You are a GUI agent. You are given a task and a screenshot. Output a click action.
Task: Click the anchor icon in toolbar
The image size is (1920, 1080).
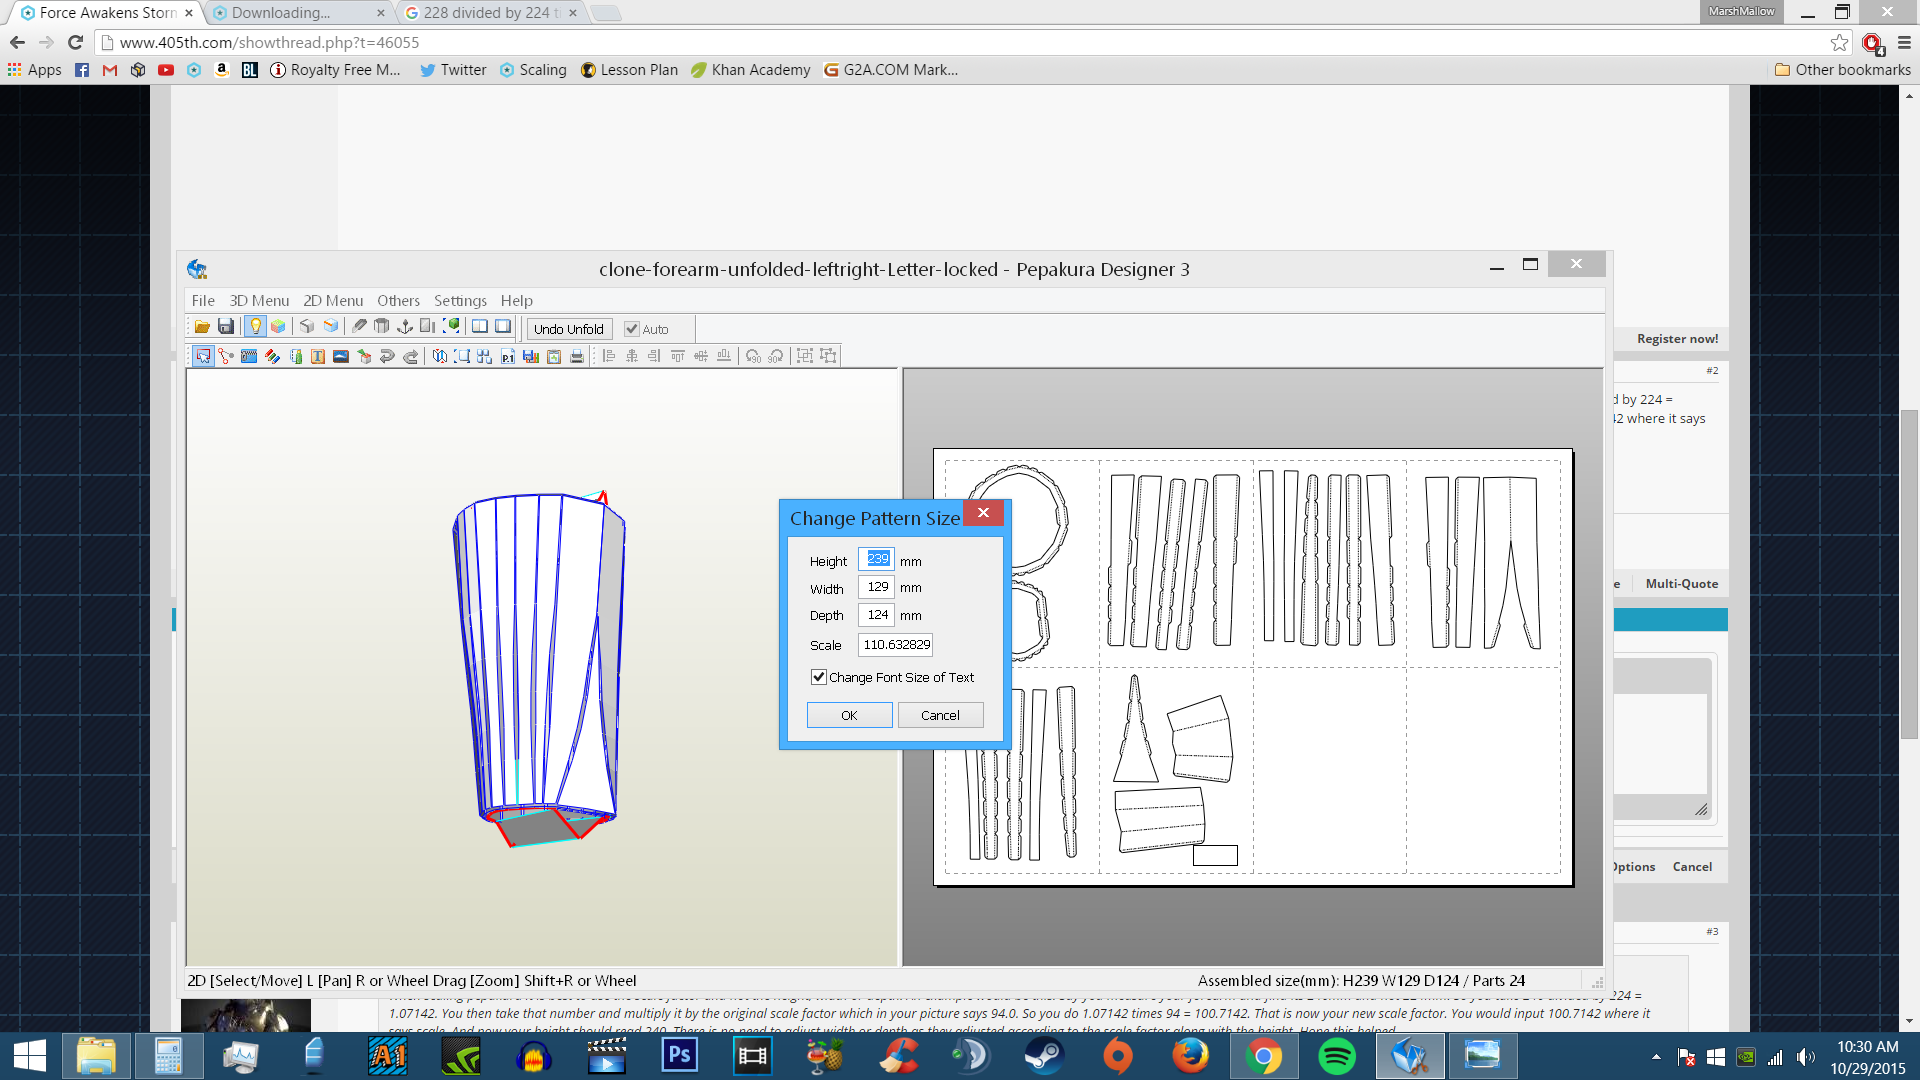[405, 327]
